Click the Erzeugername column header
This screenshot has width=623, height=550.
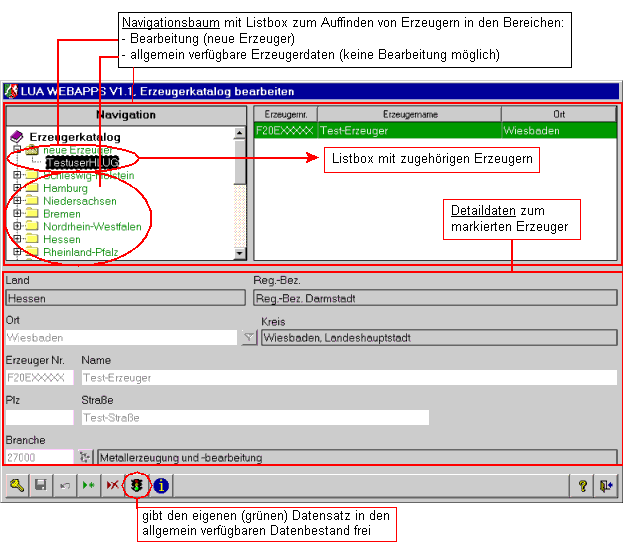[x=408, y=114]
